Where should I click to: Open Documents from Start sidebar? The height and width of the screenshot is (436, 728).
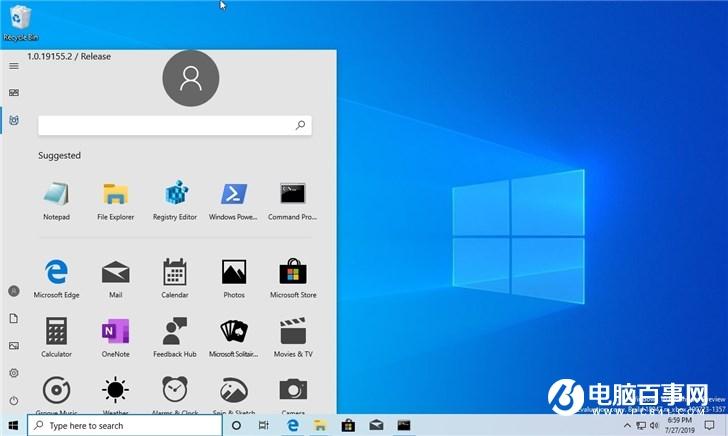(x=14, y=319)
